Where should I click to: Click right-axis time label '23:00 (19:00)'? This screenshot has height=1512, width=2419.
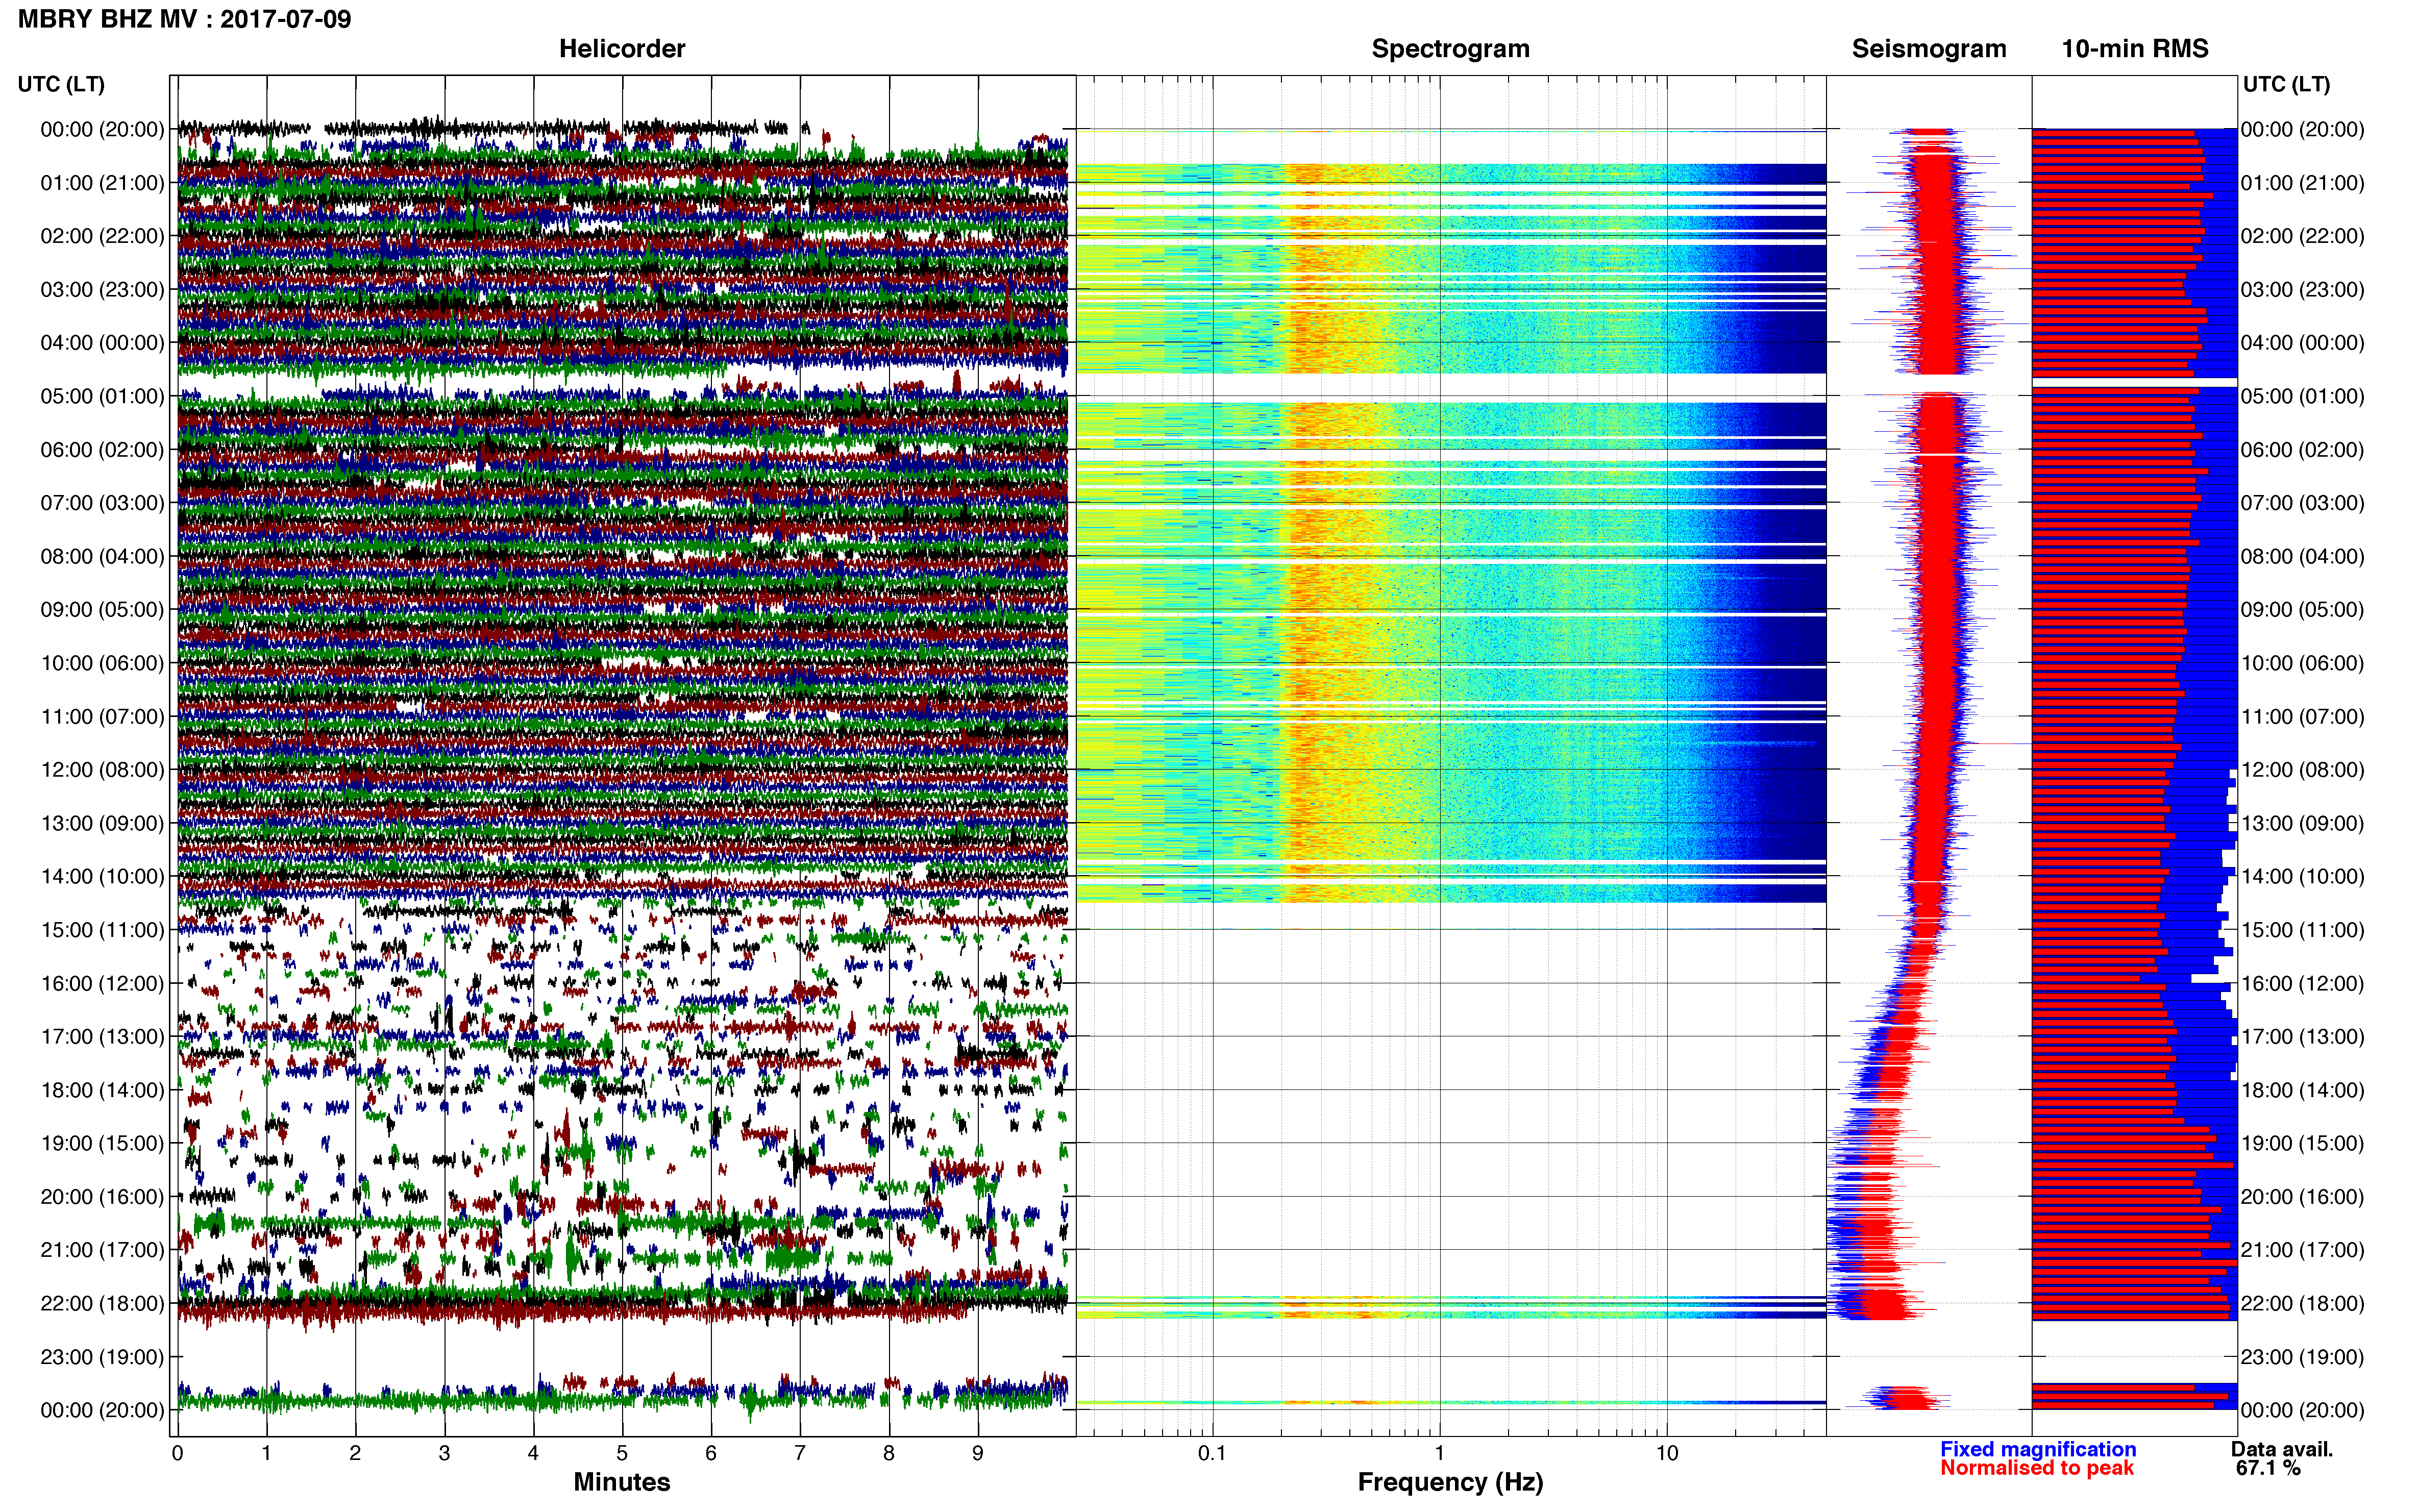pos(2303,1357)
